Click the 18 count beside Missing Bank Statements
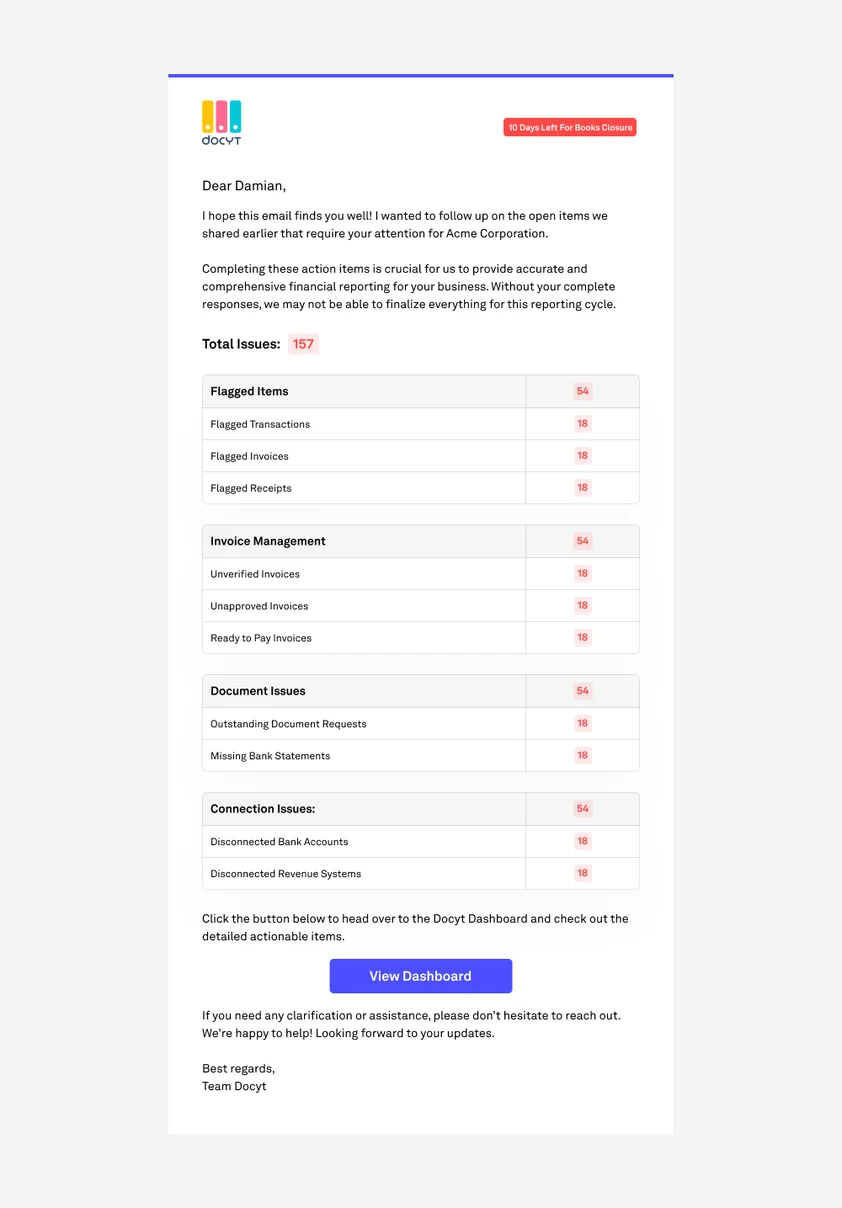The image size is (842, 1208). [x=582, y=756]
